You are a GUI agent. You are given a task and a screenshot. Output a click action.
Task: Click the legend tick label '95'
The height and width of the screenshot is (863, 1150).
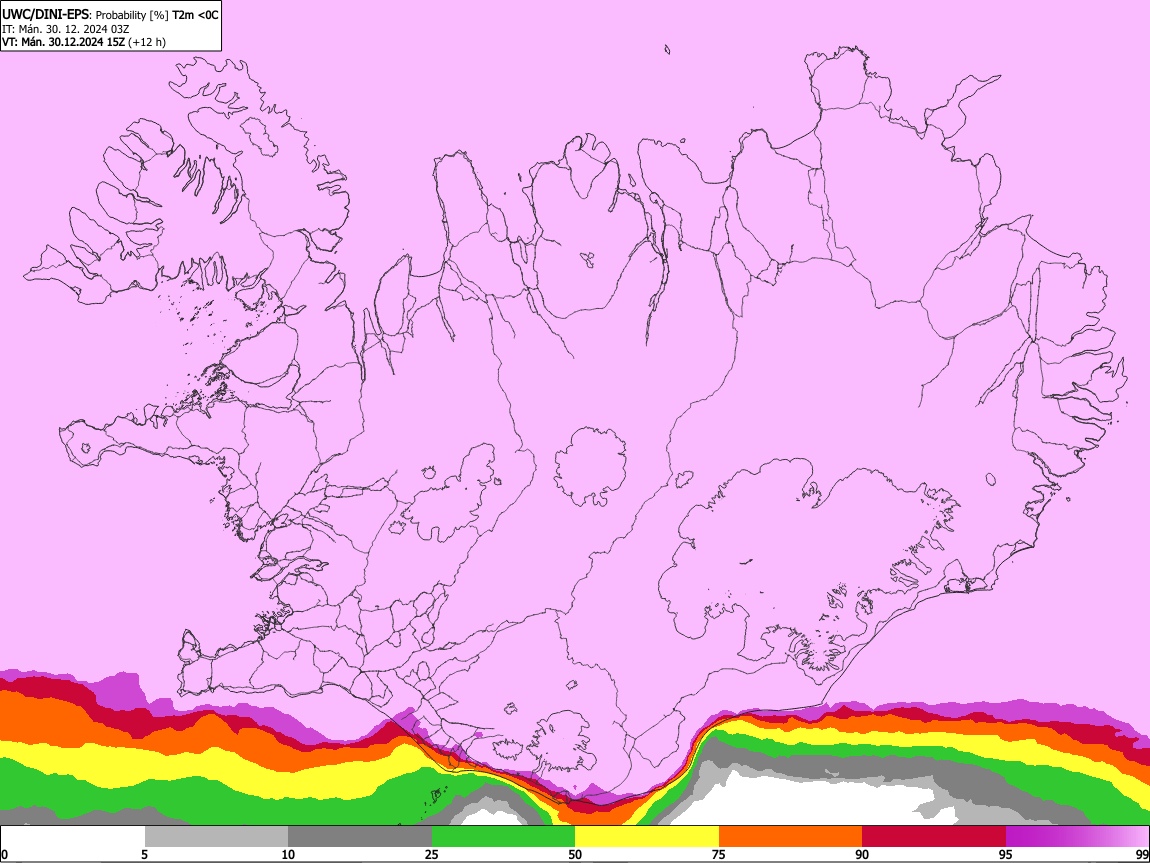pos(1006,854)
